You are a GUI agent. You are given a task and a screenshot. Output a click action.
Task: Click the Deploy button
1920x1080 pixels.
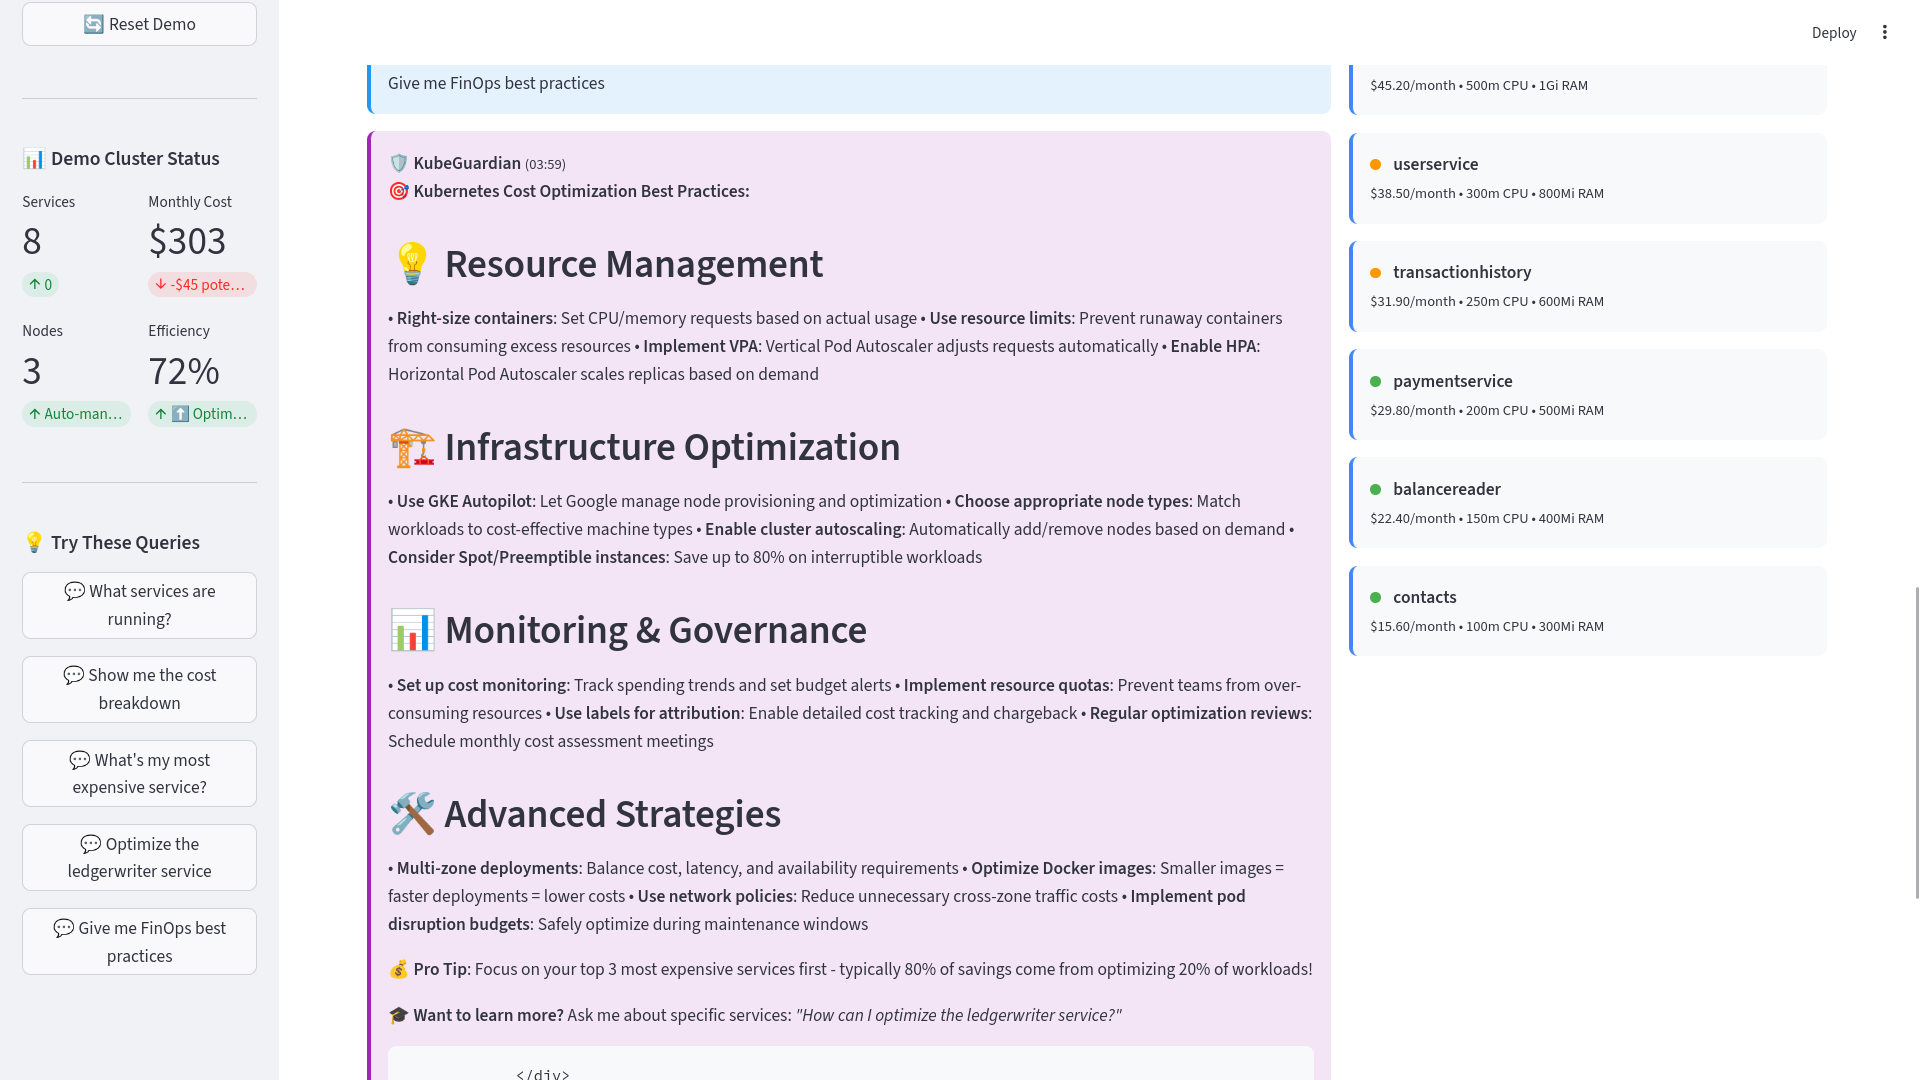click(x=1833, y=33)
